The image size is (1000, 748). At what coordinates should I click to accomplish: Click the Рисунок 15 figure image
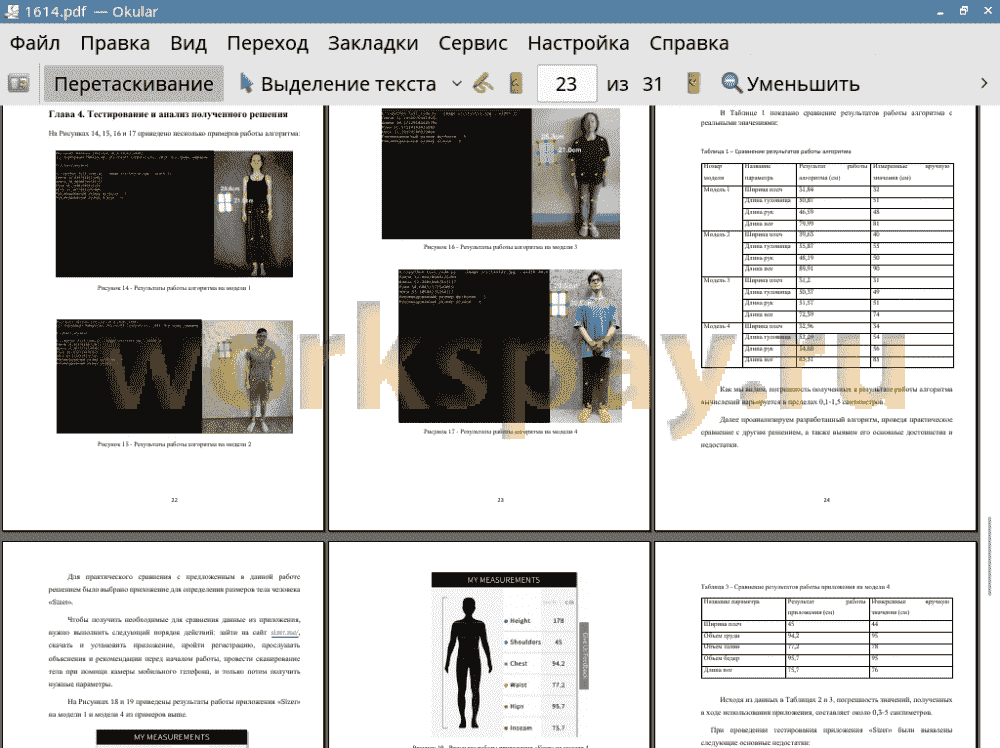coord(175,377)
